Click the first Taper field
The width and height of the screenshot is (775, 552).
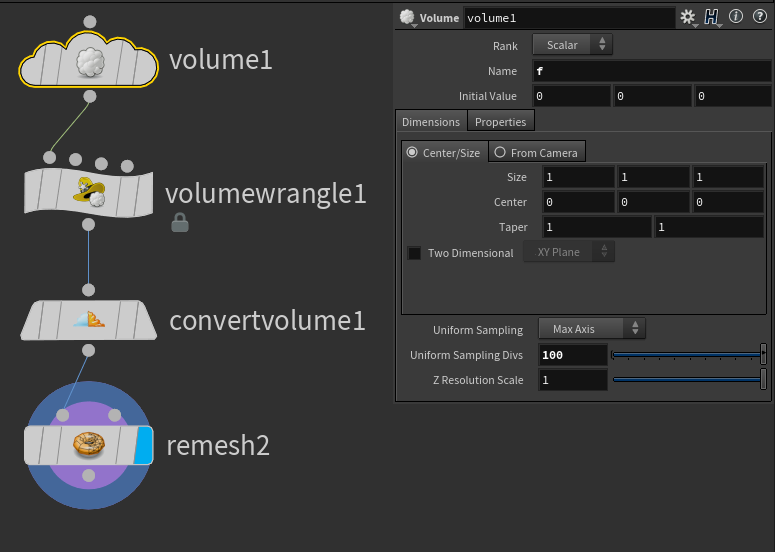tap(597, 227)
